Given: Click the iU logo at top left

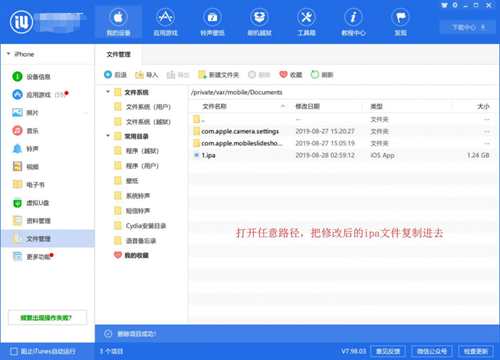Looking at the screenshot, I should click(21, 22).
